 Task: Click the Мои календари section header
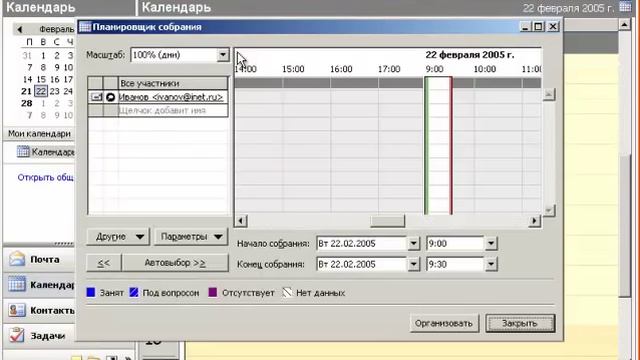click(x=40, y=133)
